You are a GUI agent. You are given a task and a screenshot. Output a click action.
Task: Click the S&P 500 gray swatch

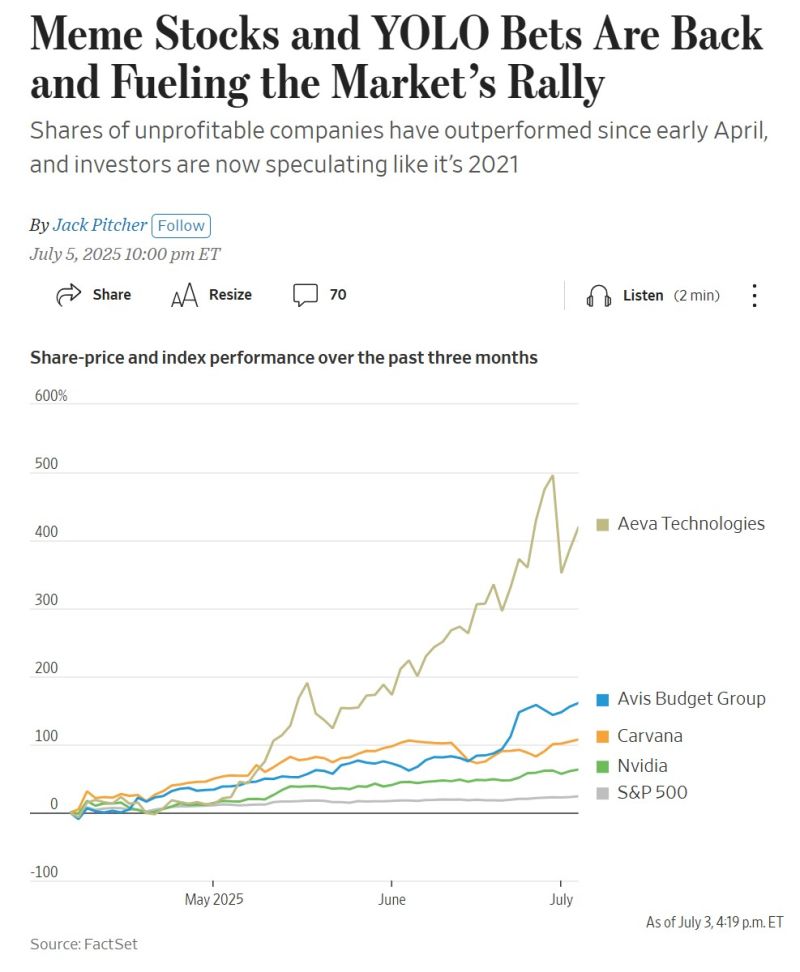click(603, 793)
